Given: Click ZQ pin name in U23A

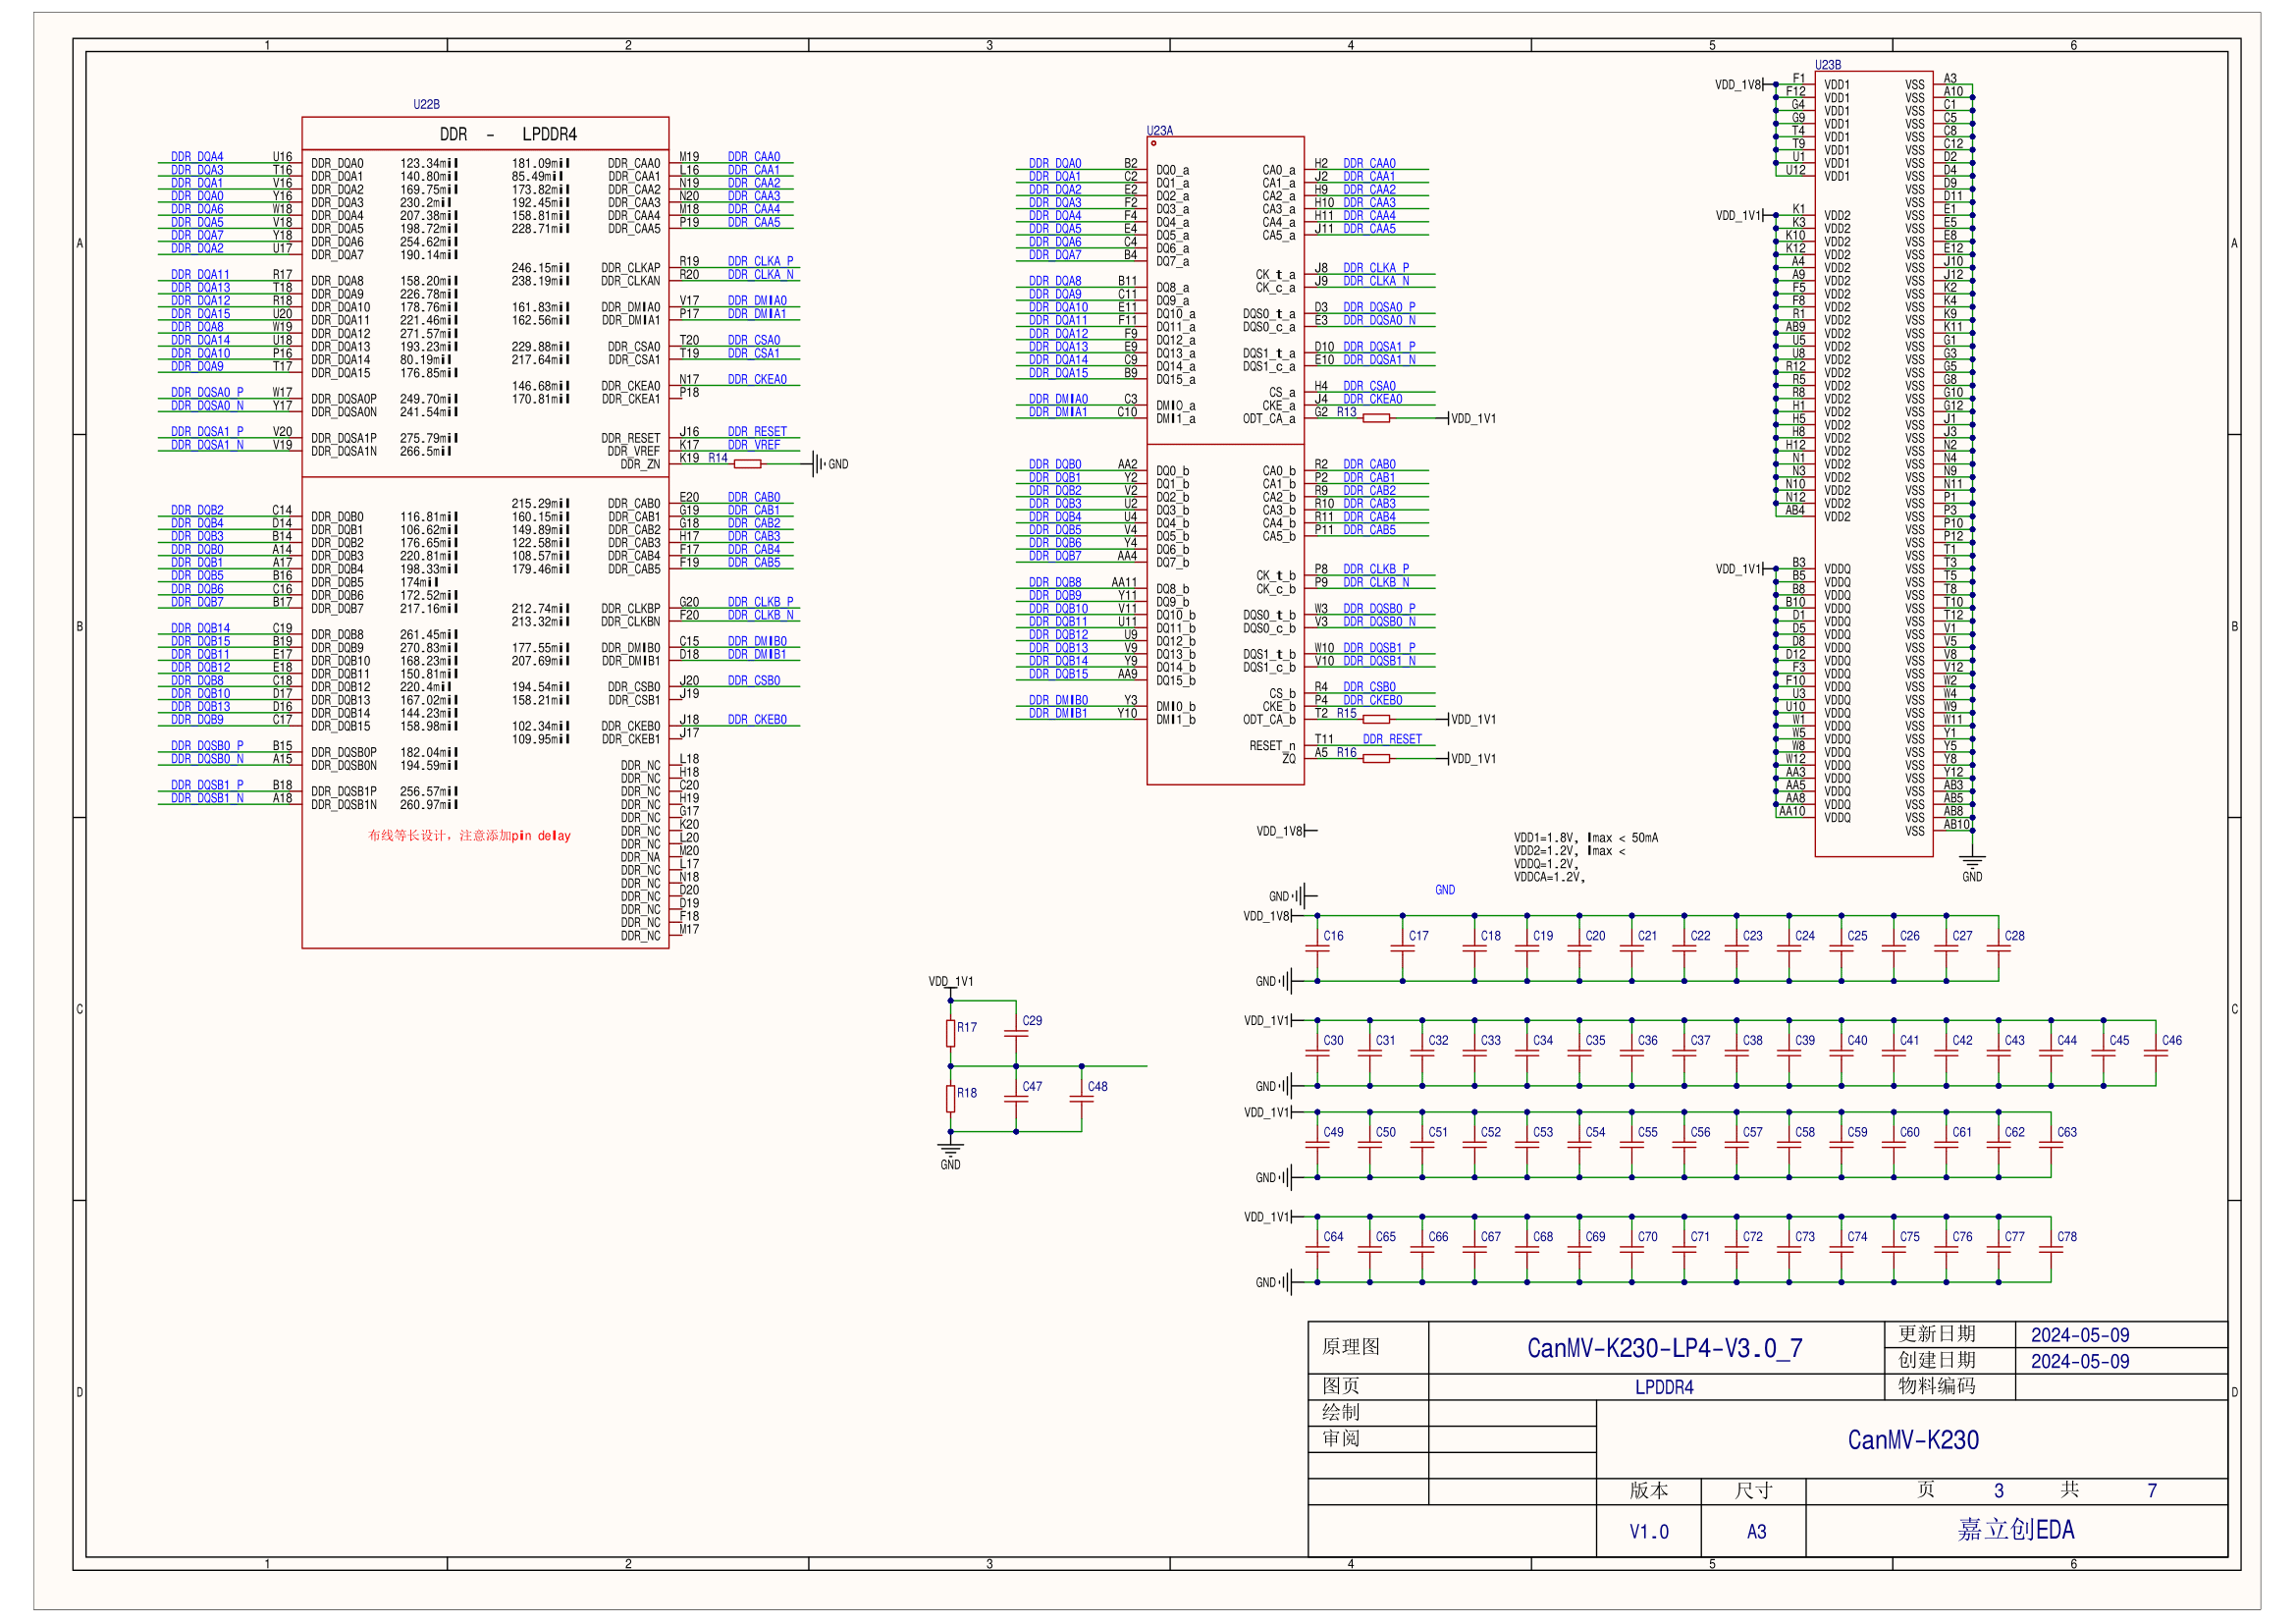Looking at the screenshot, I should point(1288,759).
